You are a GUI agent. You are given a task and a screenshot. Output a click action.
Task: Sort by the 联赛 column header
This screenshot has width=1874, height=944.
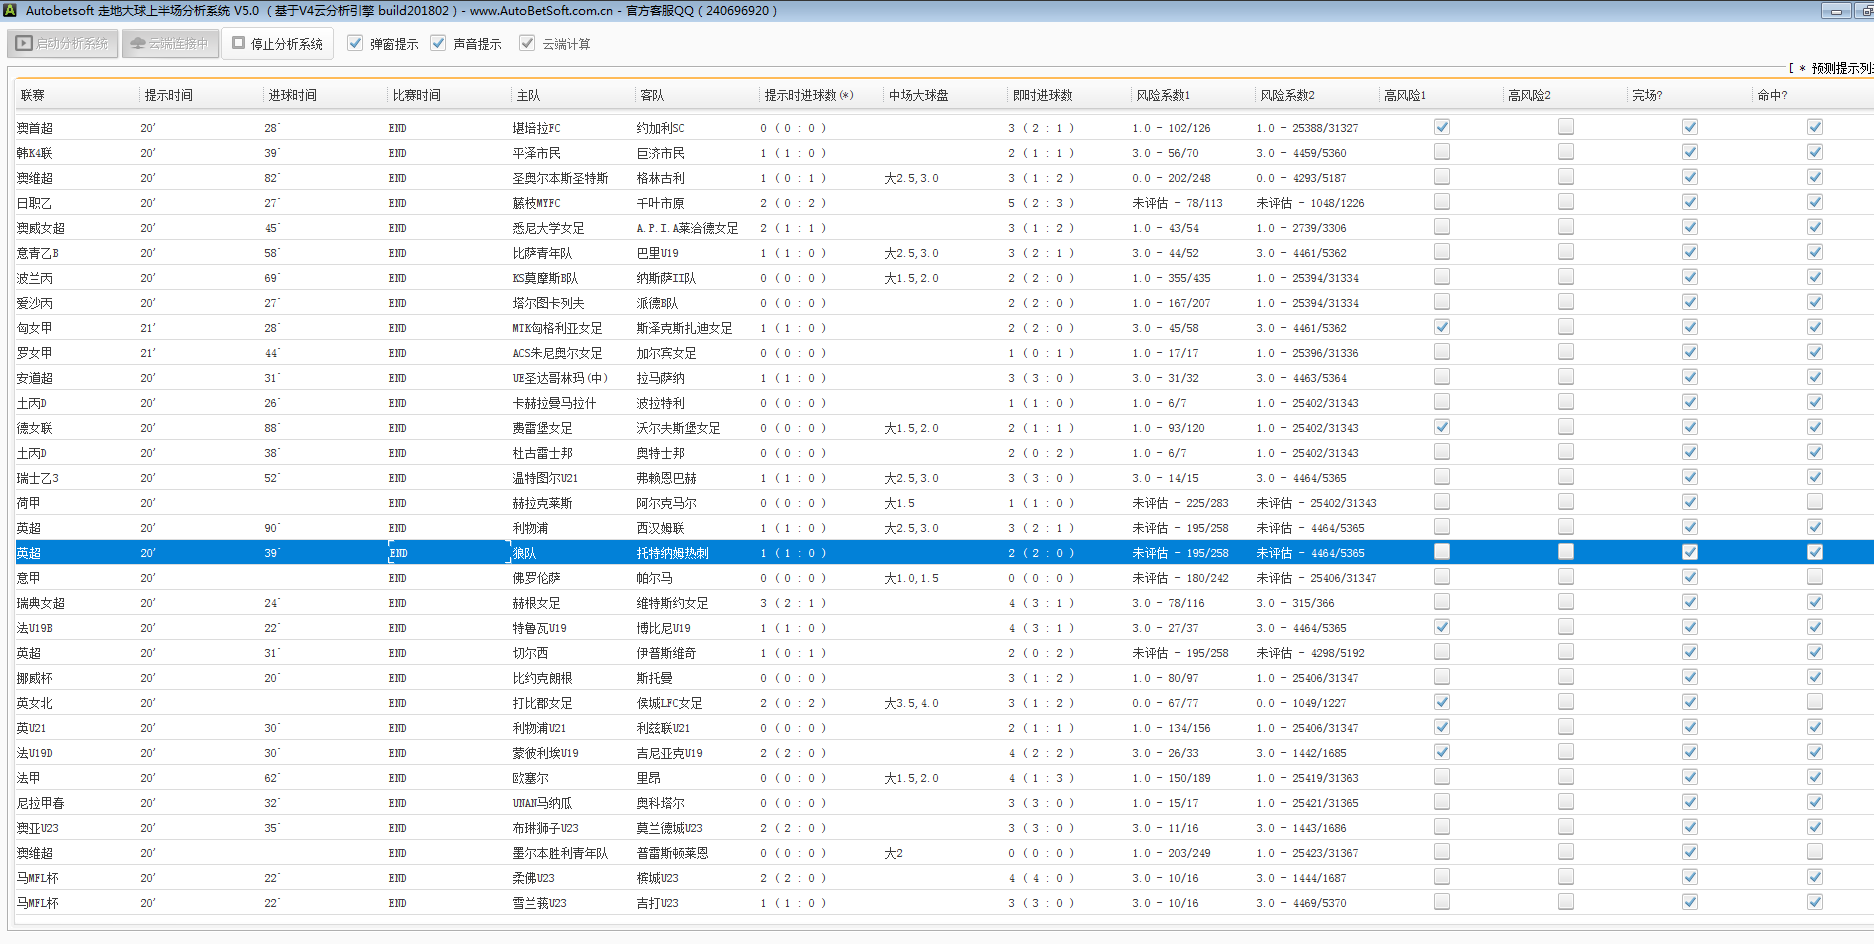pos(33,95)
